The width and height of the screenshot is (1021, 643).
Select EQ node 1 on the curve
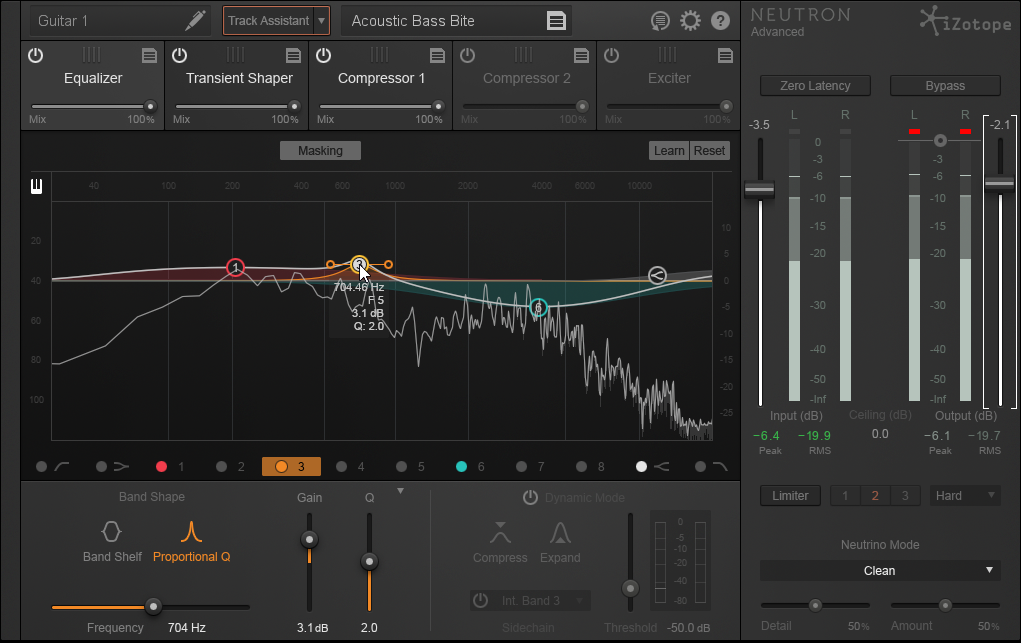tap(236, 267)
